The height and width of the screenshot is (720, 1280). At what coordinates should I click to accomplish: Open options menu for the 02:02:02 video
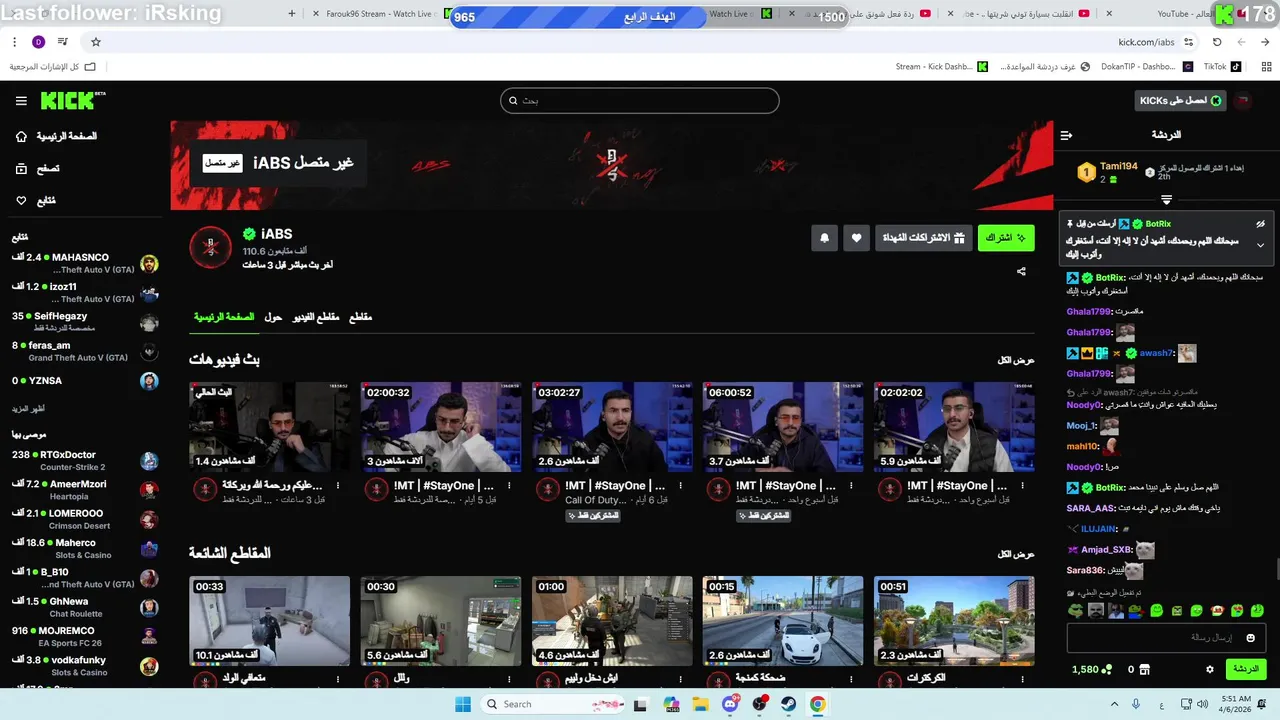click(x=1022, y=486)
